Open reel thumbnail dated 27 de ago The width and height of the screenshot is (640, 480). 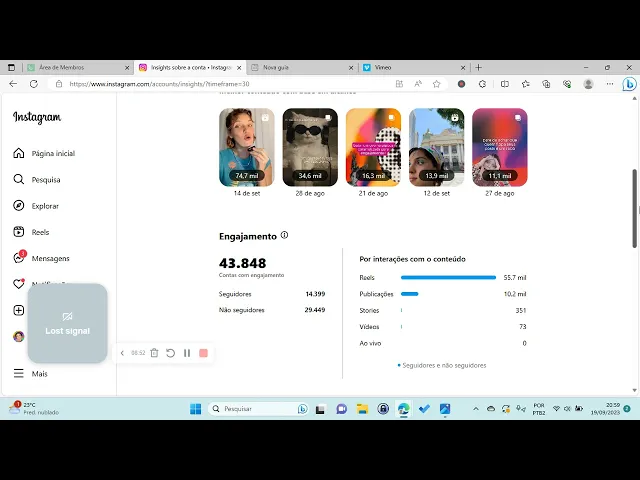pyautogui.click(x=500, y=147)
